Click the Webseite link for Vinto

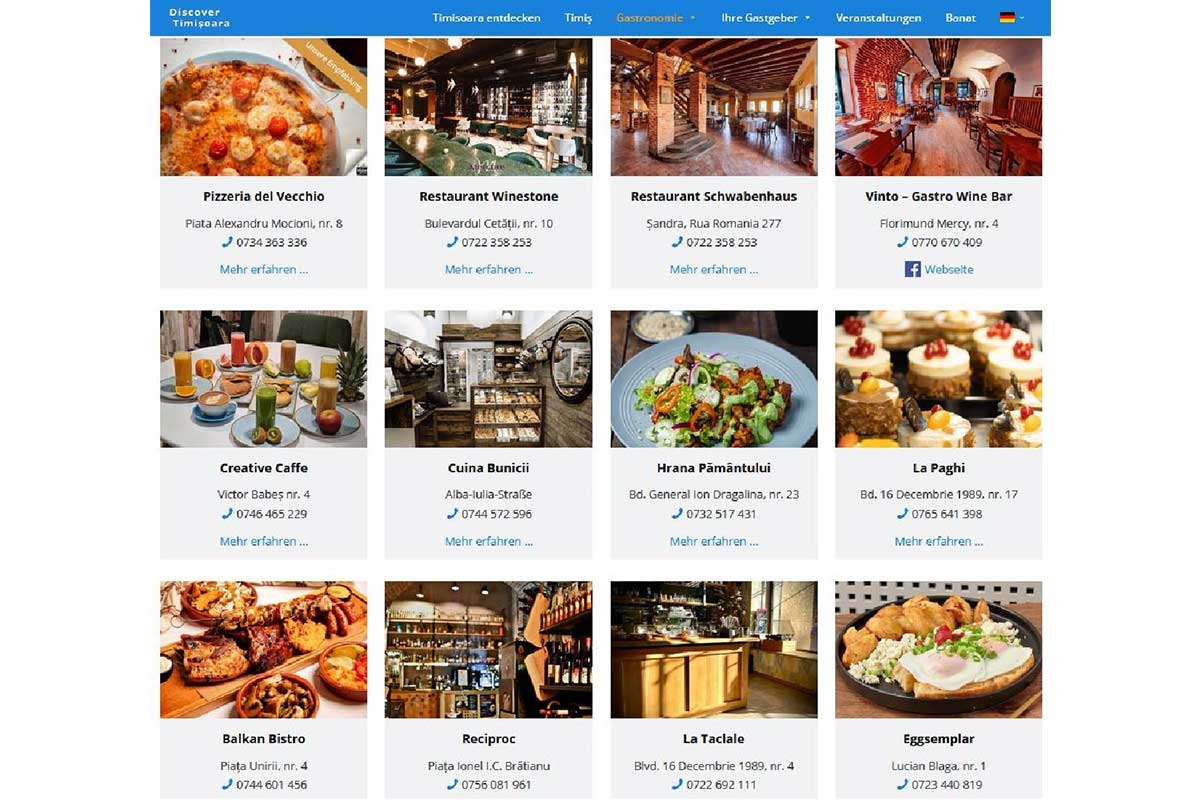pos(949,269)
